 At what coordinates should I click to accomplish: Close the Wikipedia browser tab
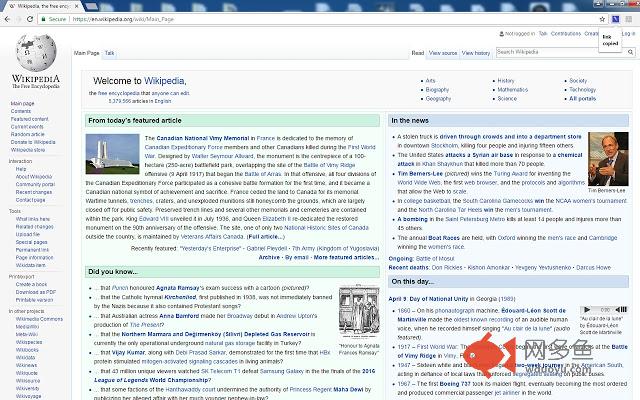tap(76, 6)
